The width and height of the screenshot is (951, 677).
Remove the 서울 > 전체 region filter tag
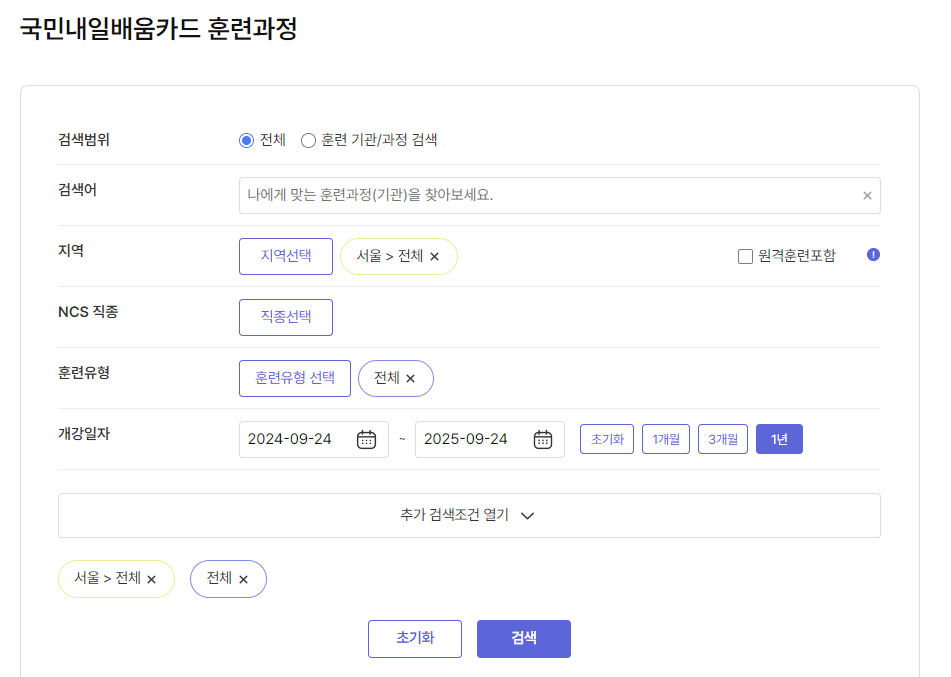(x=433, y=256)
